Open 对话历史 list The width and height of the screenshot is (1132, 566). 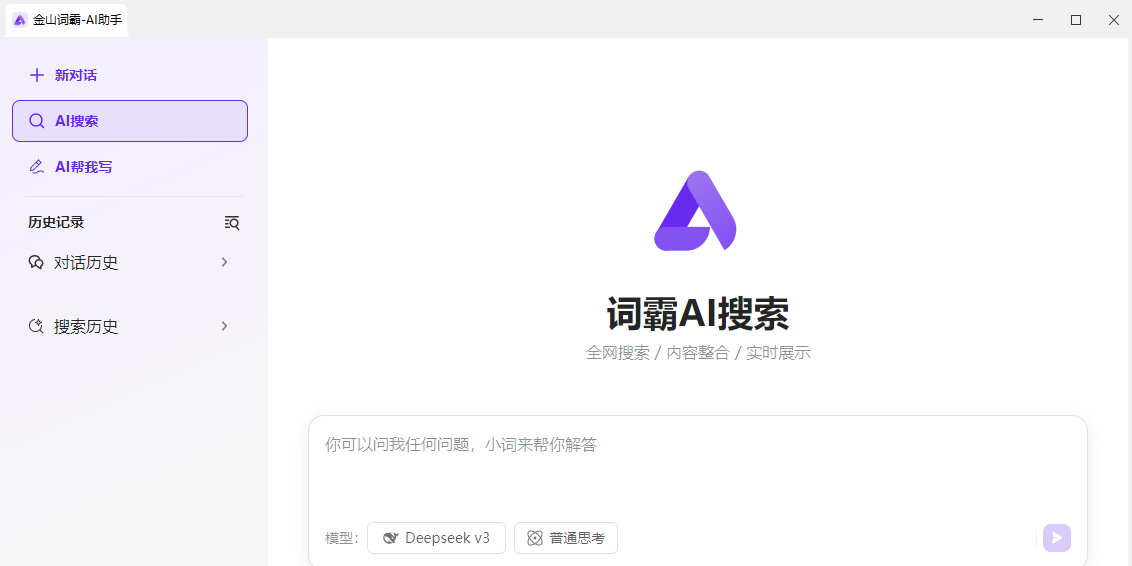130,263
